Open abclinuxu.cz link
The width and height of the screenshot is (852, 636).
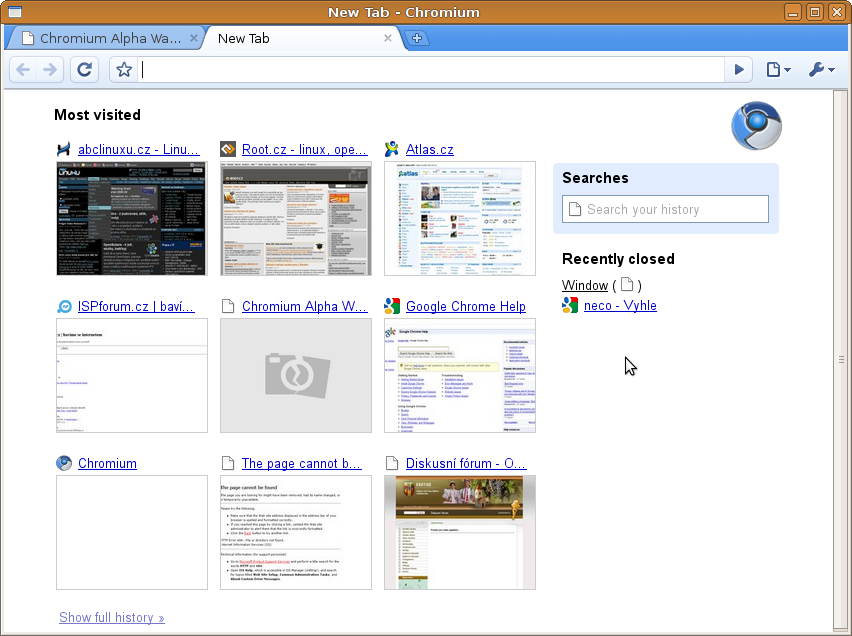coord(139,149)
